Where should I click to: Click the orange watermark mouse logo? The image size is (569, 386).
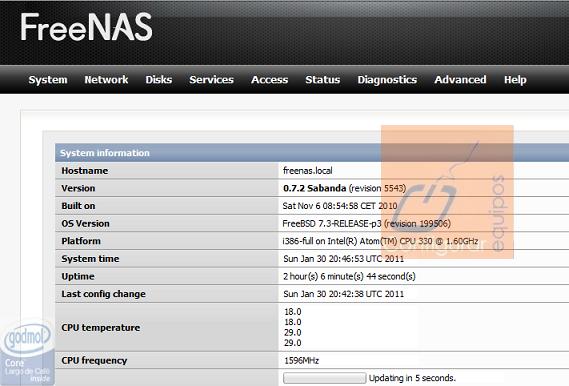(447, 192)
